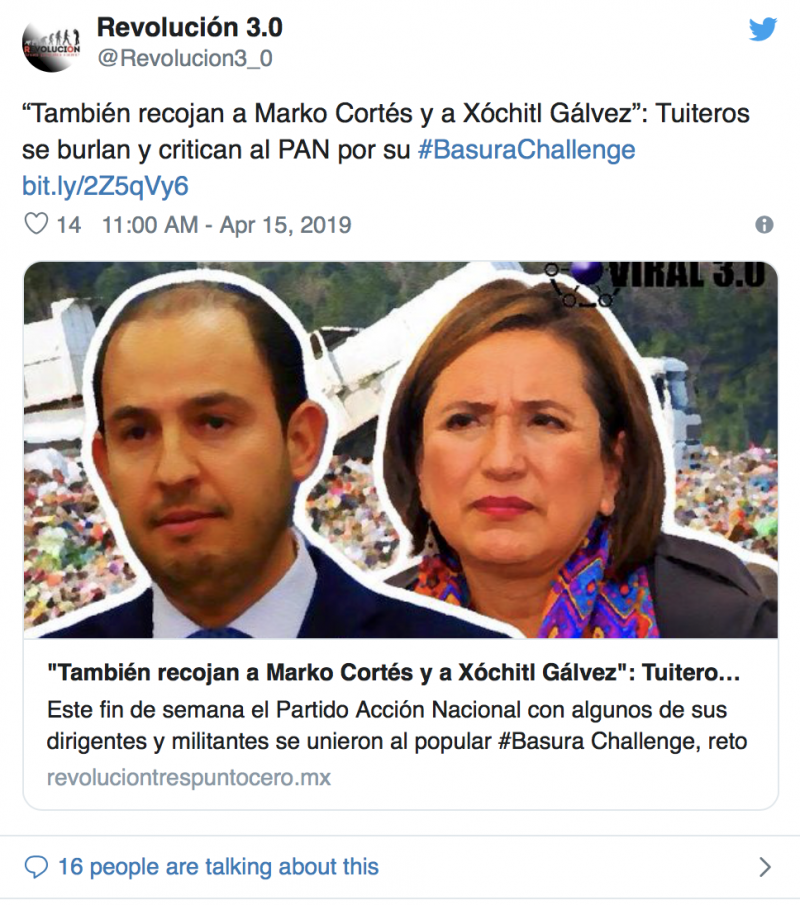Expand conversation with right chevron arrow
This screenshot has width=800, height=905.
(x=765, y=867)
